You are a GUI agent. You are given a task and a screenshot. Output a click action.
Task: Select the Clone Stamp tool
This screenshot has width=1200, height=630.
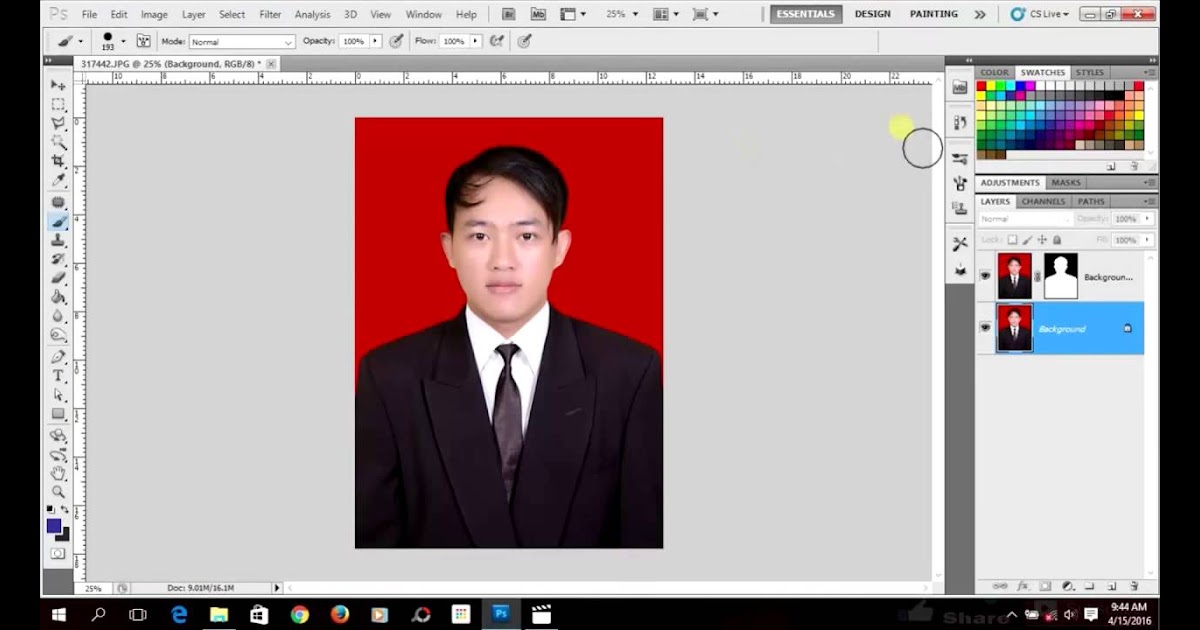point(58,240)
